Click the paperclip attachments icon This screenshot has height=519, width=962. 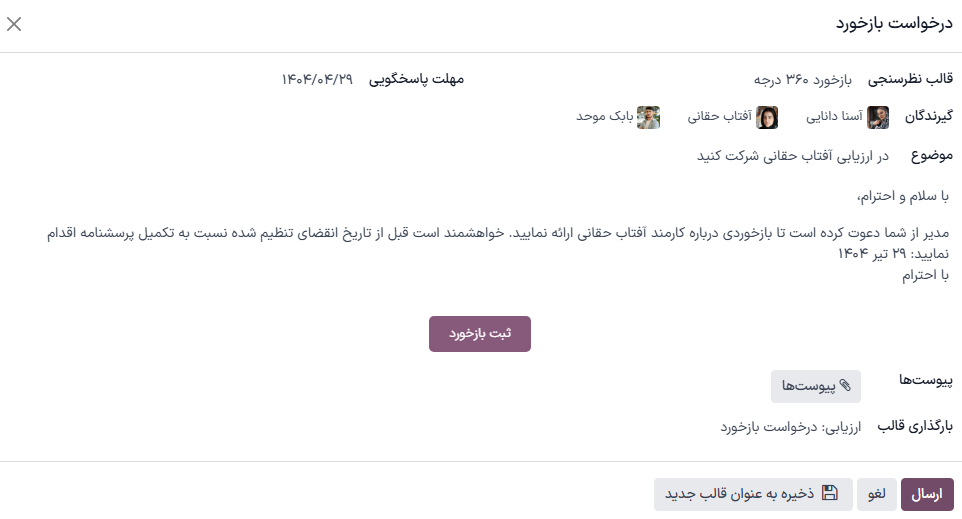tap(845, 386)
